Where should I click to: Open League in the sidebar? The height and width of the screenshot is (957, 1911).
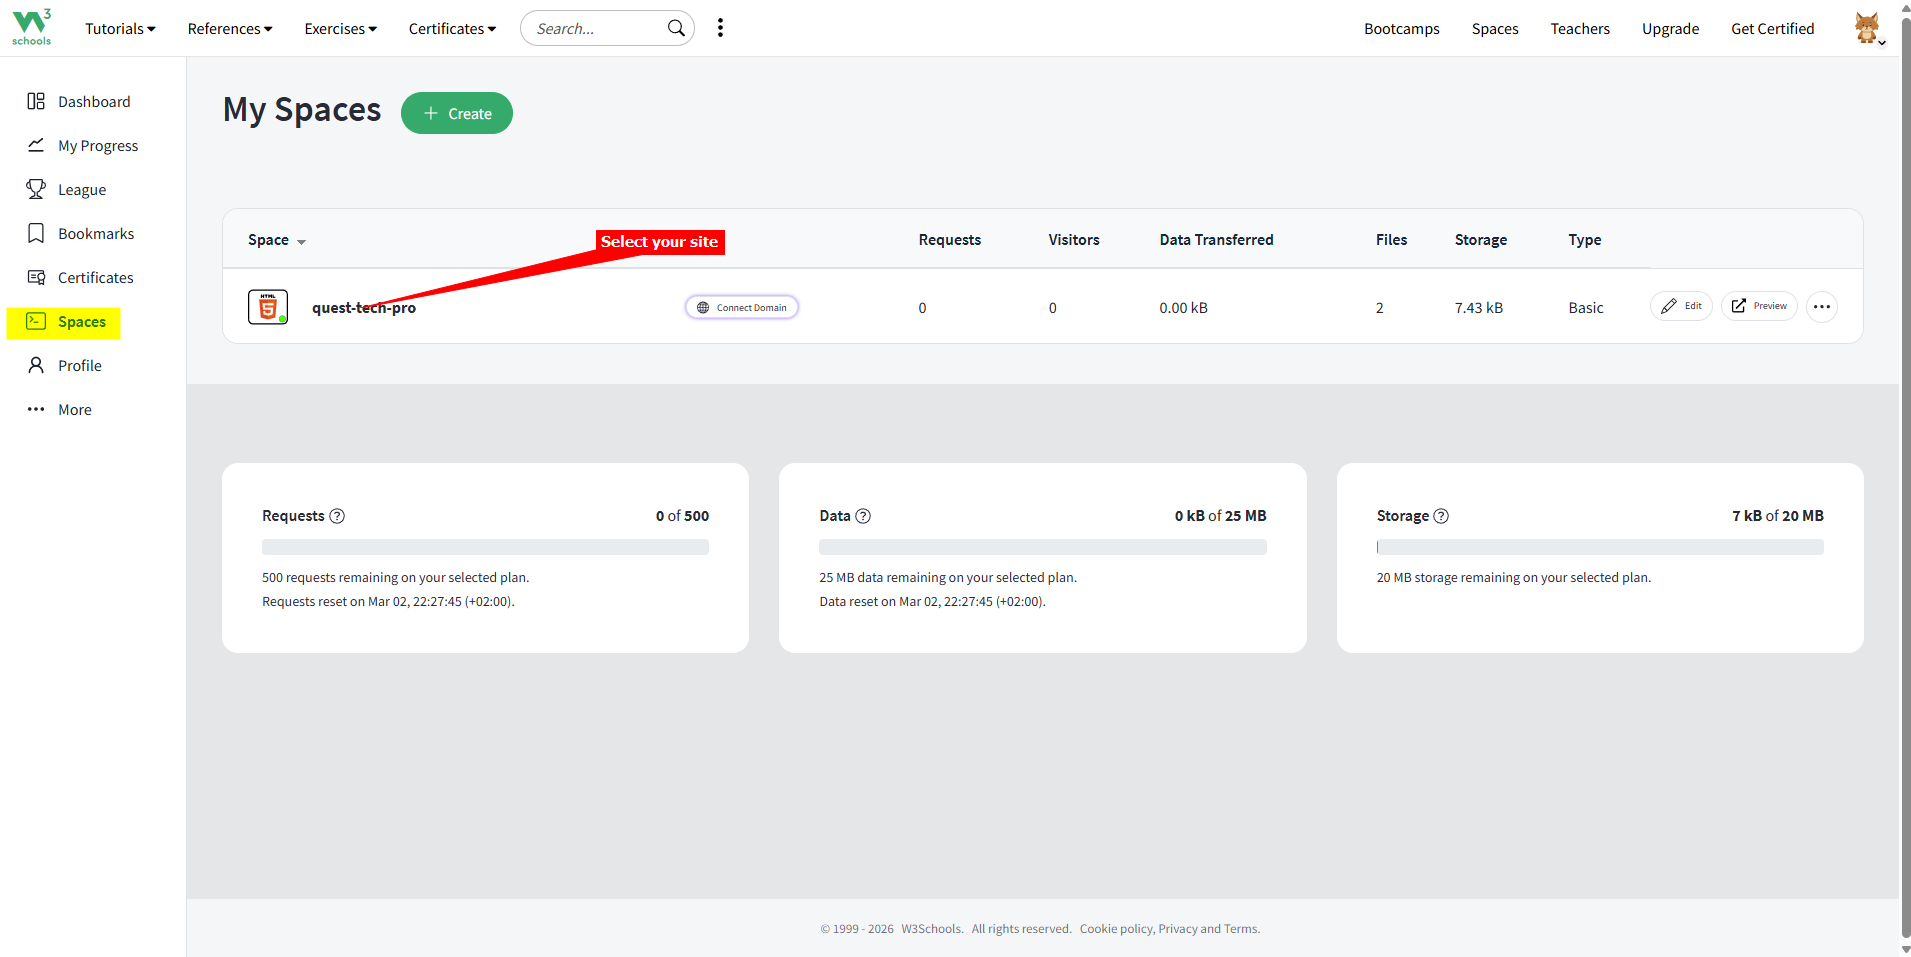tap(67, 190)
